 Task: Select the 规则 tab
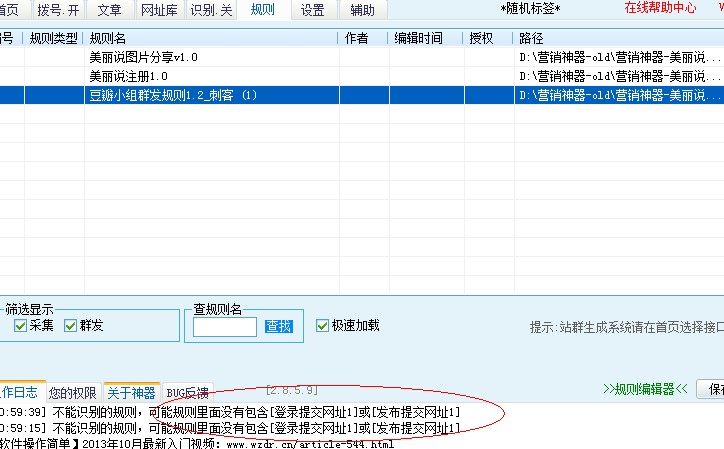(x=263, y=10)
